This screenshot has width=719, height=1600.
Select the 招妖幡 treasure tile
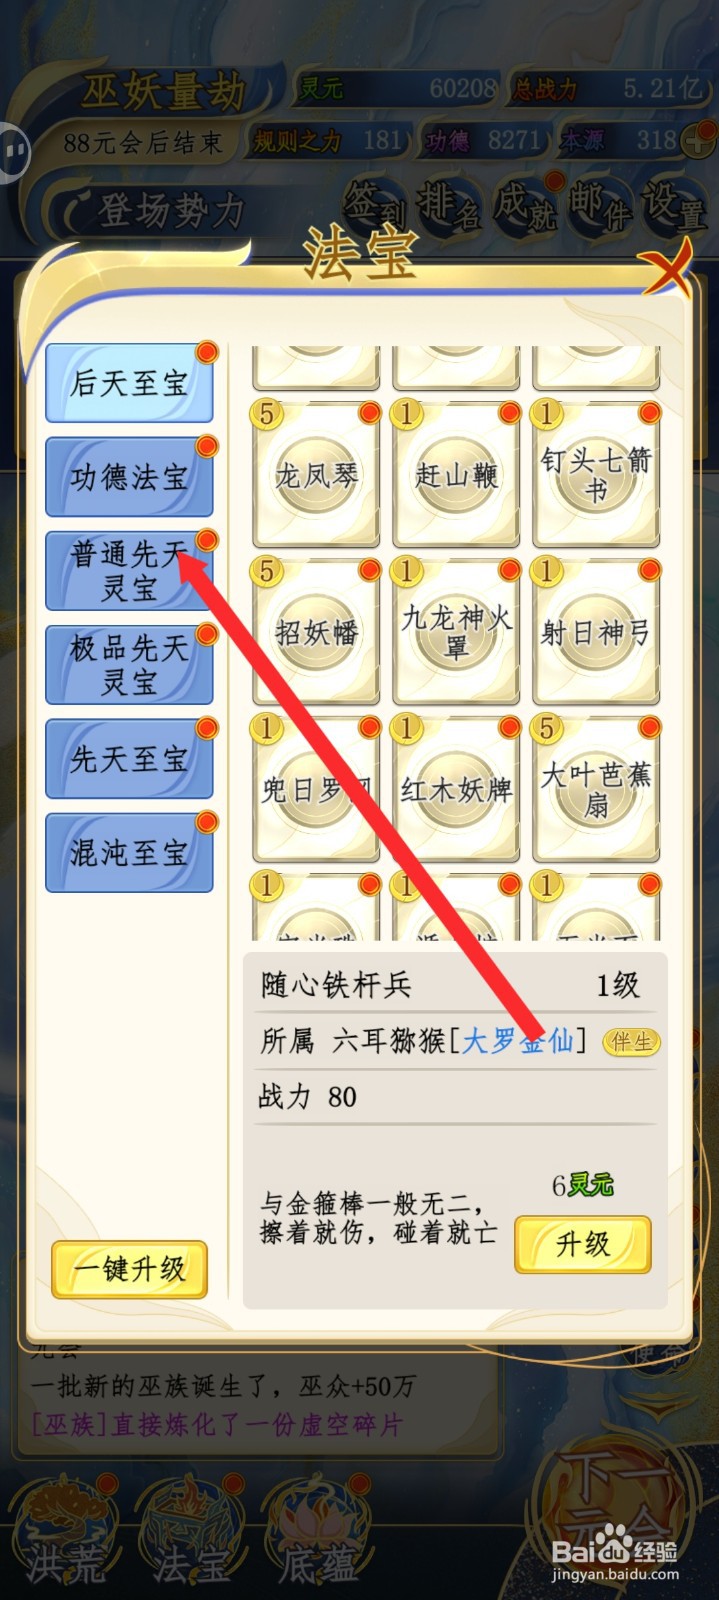click(316, 632)
